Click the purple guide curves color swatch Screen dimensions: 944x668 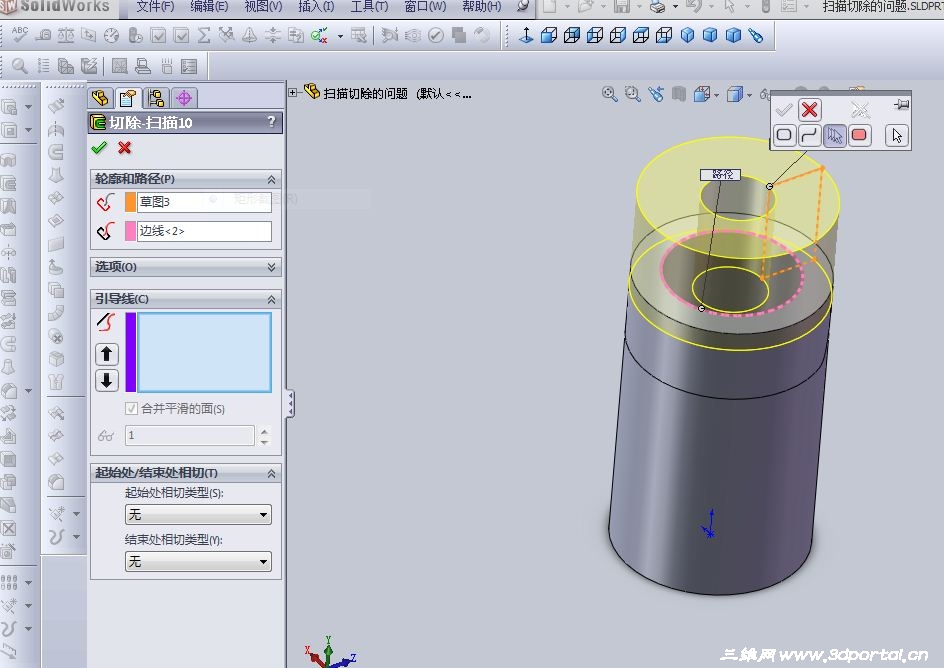click(x=130, y=352)
